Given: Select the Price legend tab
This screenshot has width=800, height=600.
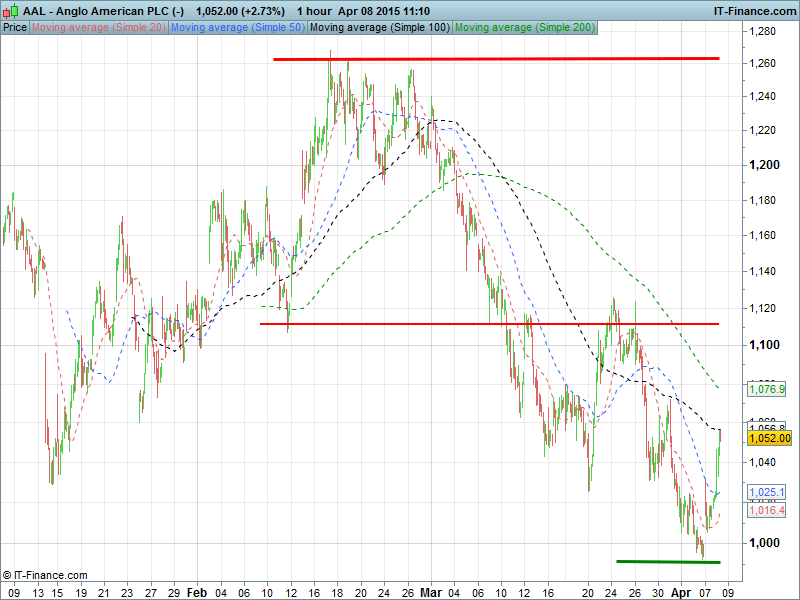Looking at the screenshot, I should click(x=15, y=27).
